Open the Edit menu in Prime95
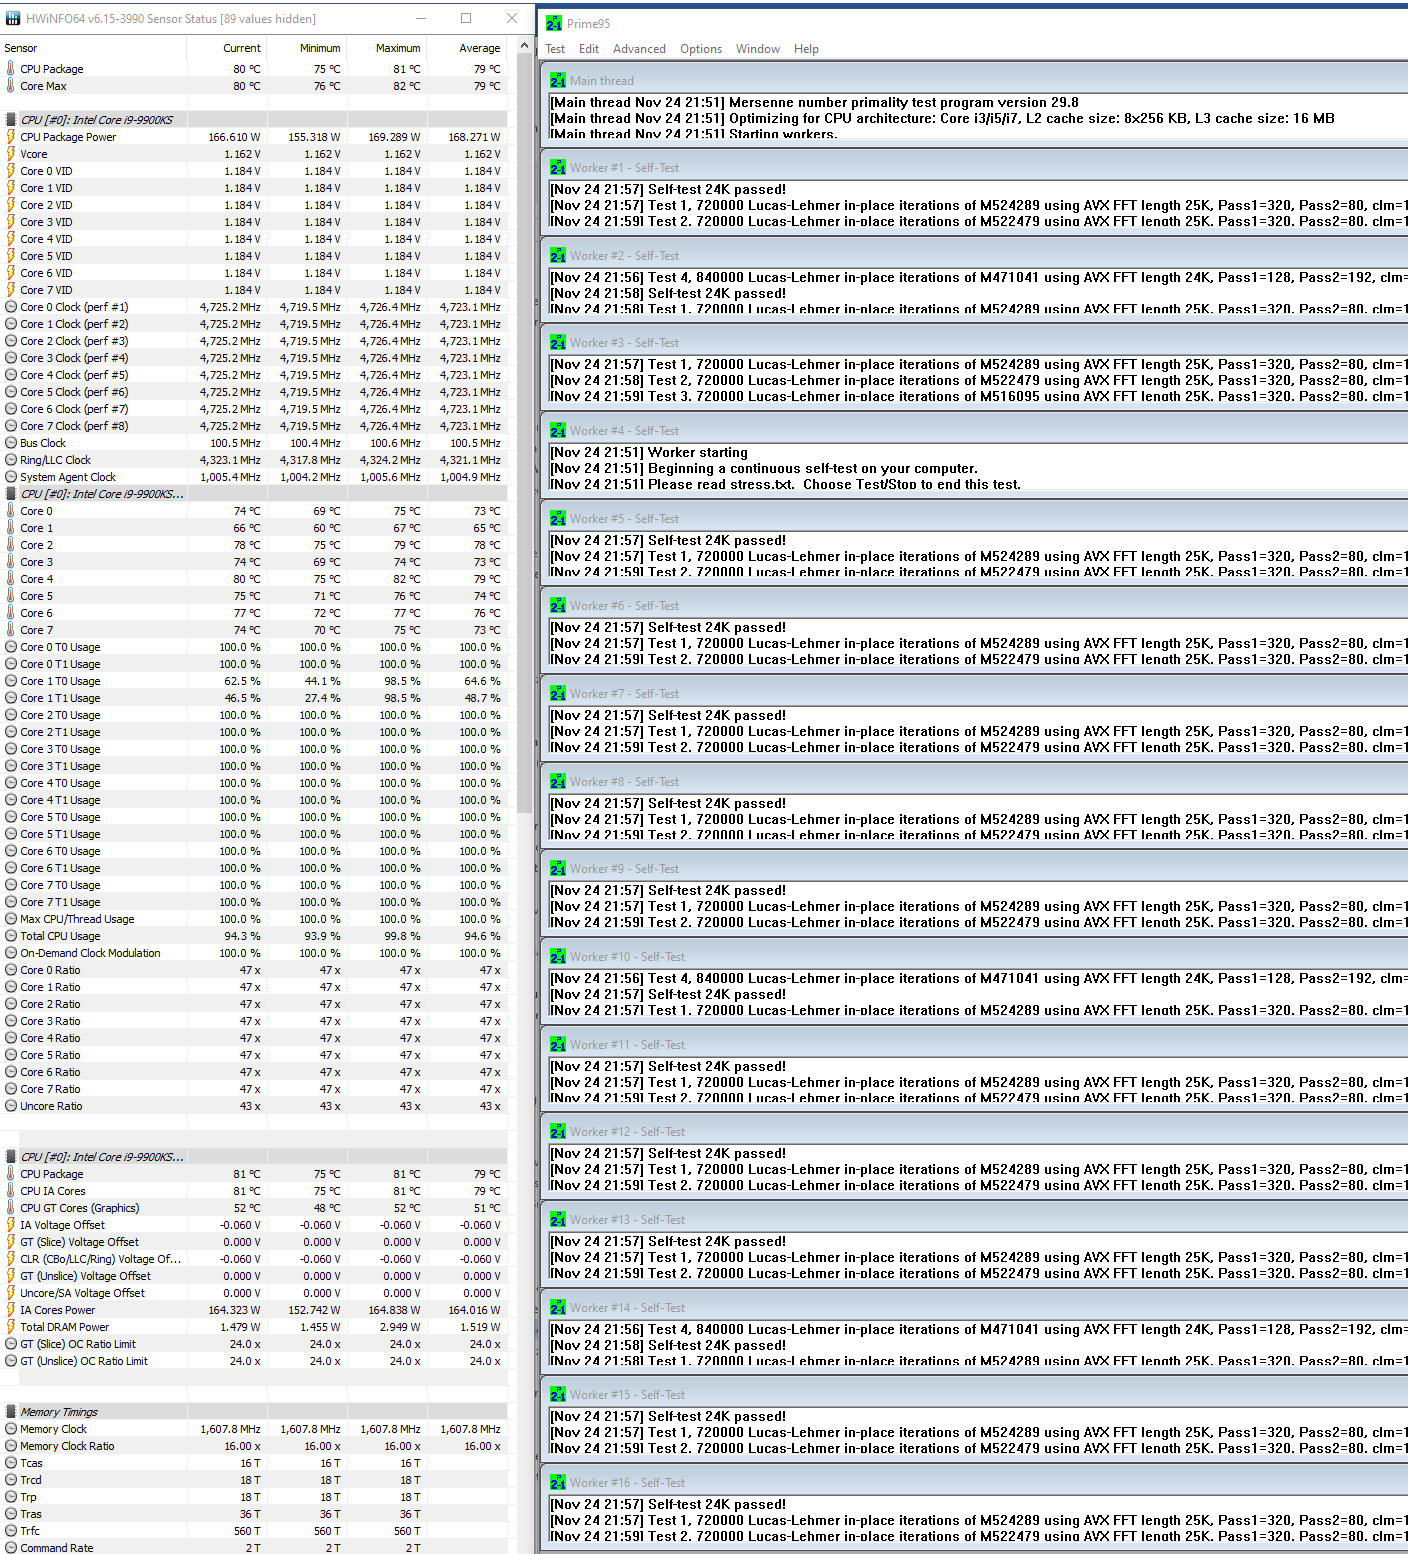 (589, 49)
